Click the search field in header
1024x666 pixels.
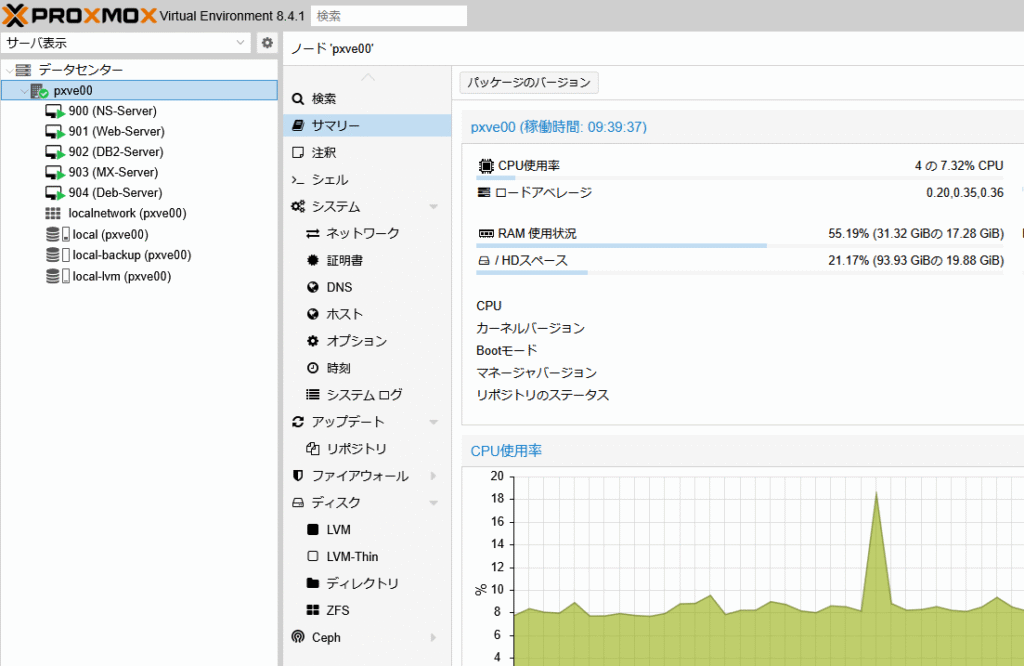click(389, 16)
